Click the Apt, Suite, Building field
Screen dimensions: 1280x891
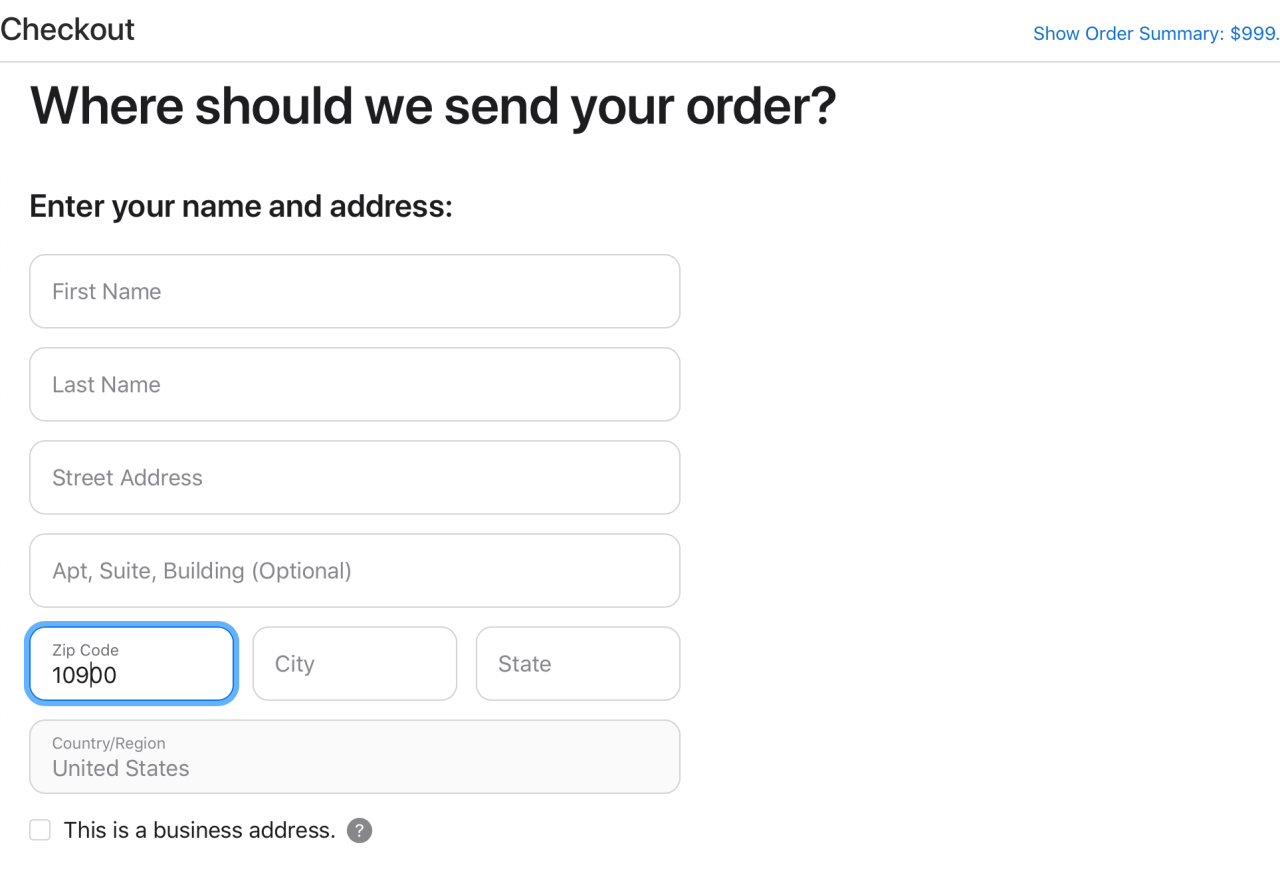355,570
